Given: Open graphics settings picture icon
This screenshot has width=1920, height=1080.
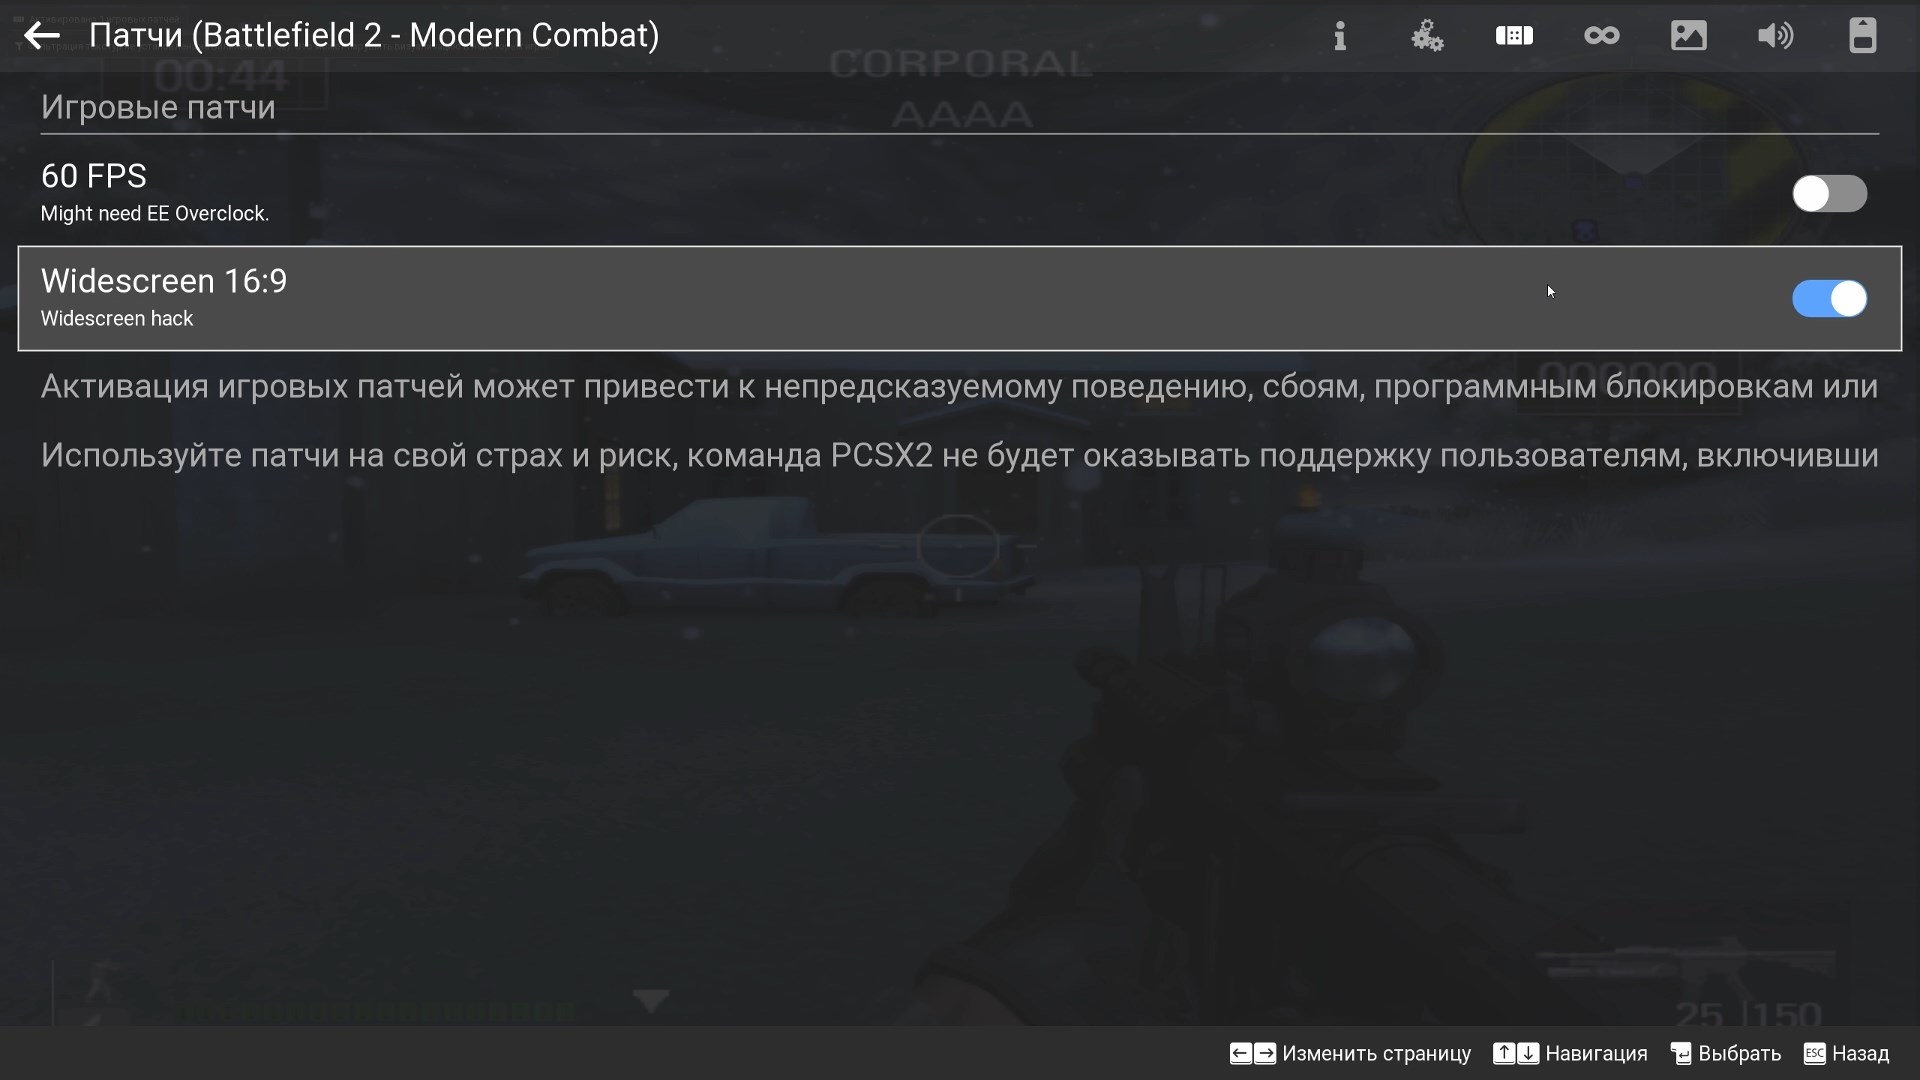Looking at the screenshot, I should [1688, 36].
